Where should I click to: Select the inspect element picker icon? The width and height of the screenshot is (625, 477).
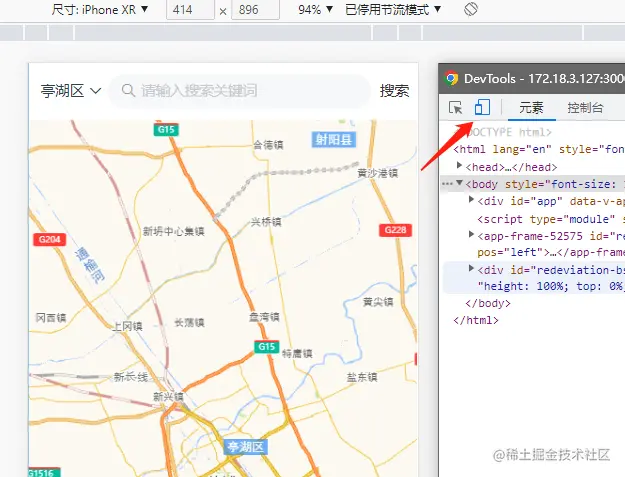tap(455, 108)
